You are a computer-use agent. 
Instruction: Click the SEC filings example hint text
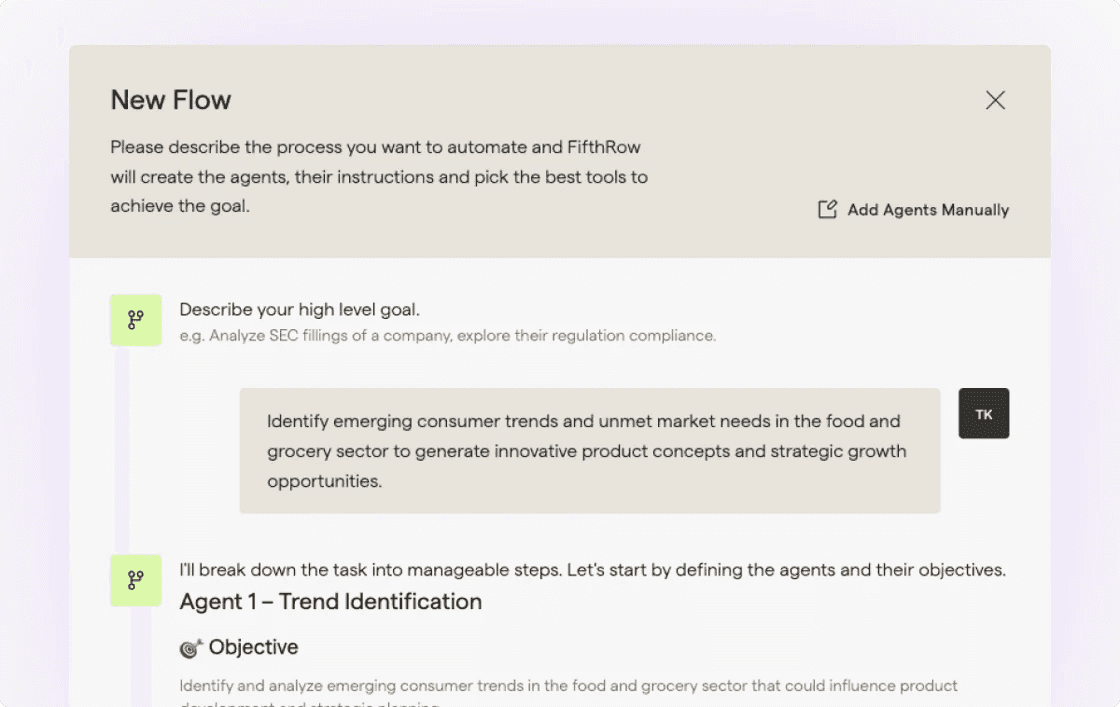coord(448,336)
